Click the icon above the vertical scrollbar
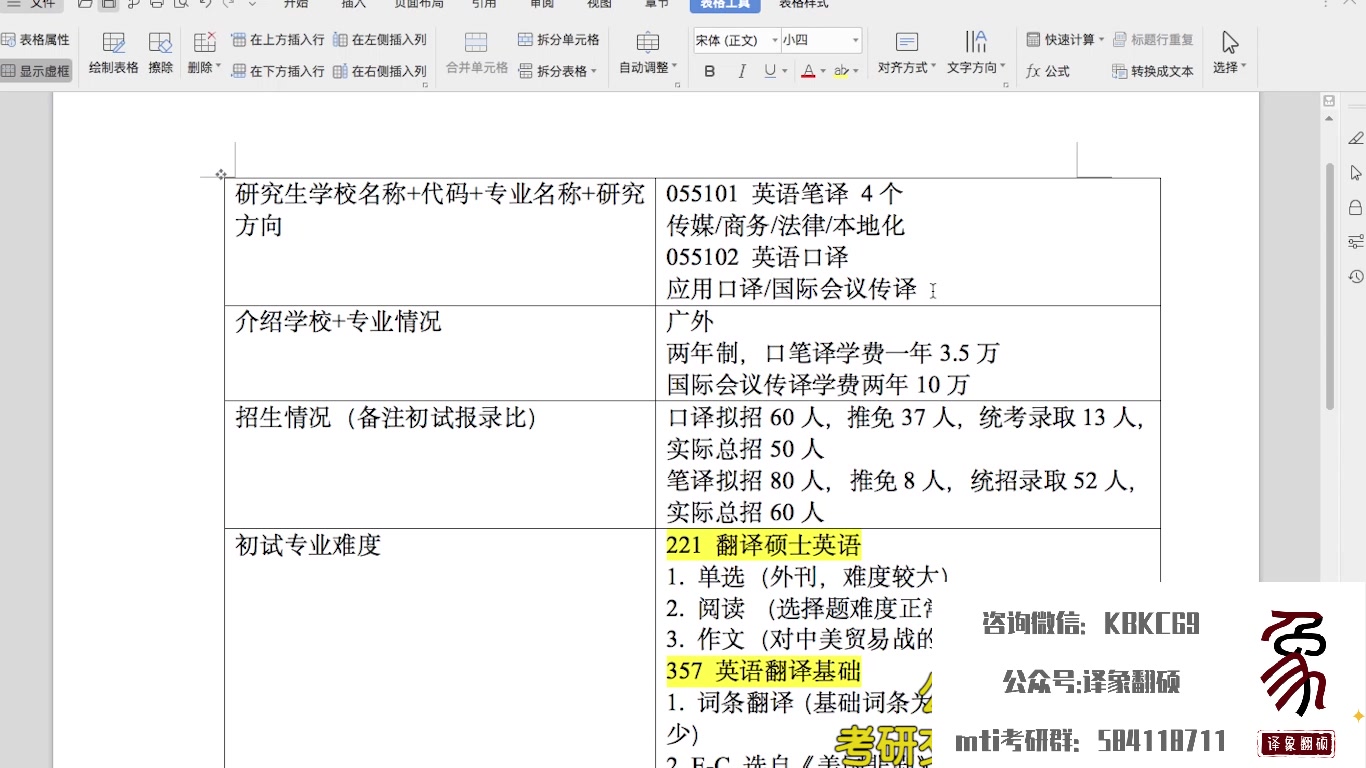This screenshot has width=1366, height=768. pyautogui.click(x=1329, y=101)
